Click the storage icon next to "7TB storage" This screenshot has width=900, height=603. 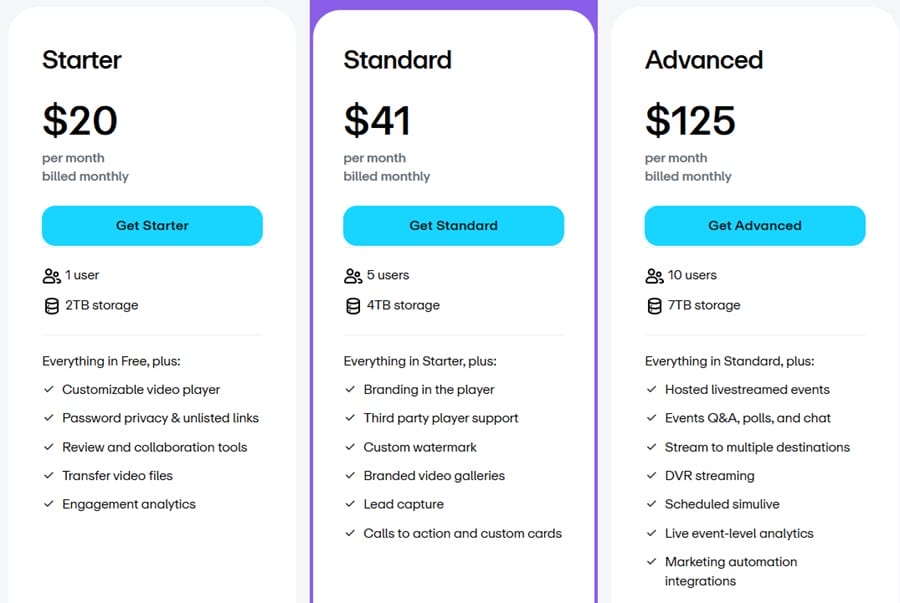pos(654,305)
